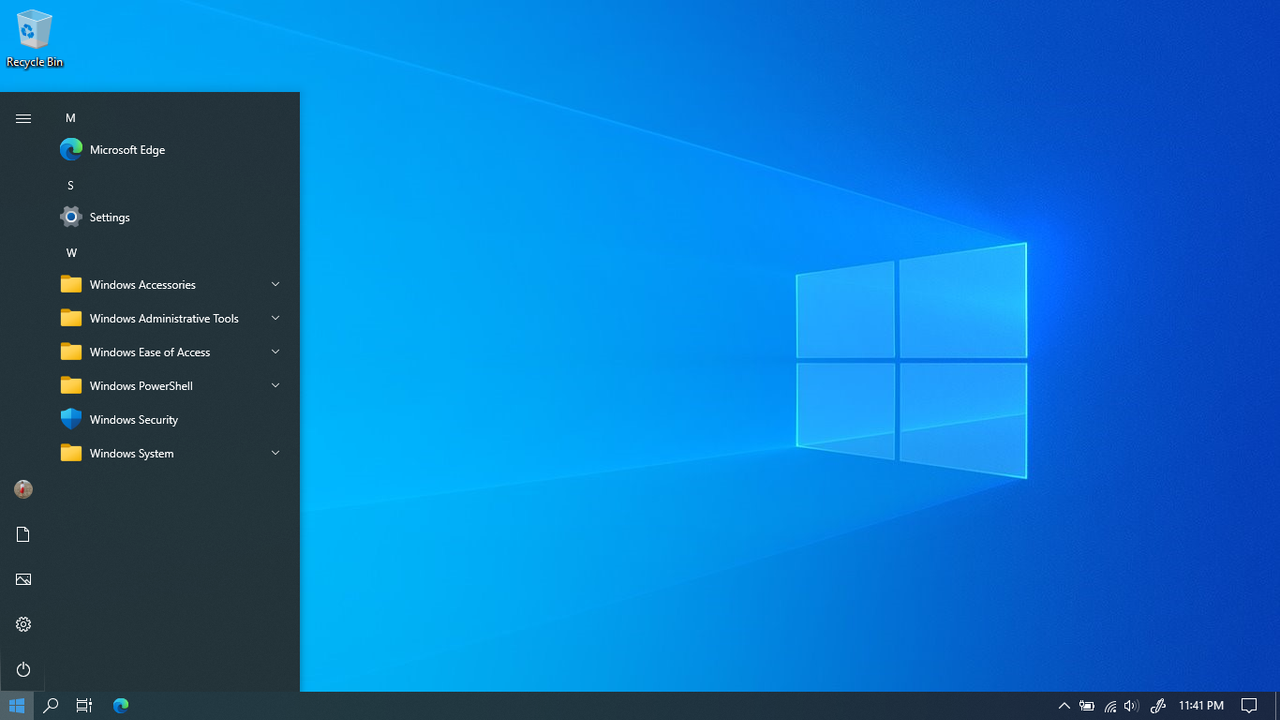Image resolution: width=1280 pixels, height=720 pixels.
Task: Click the Show desktop sliver
Action: click(1277, 706)
